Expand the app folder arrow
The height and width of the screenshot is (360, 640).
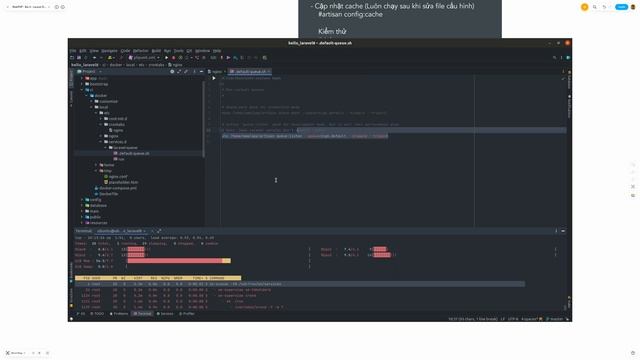click(82, 78)
